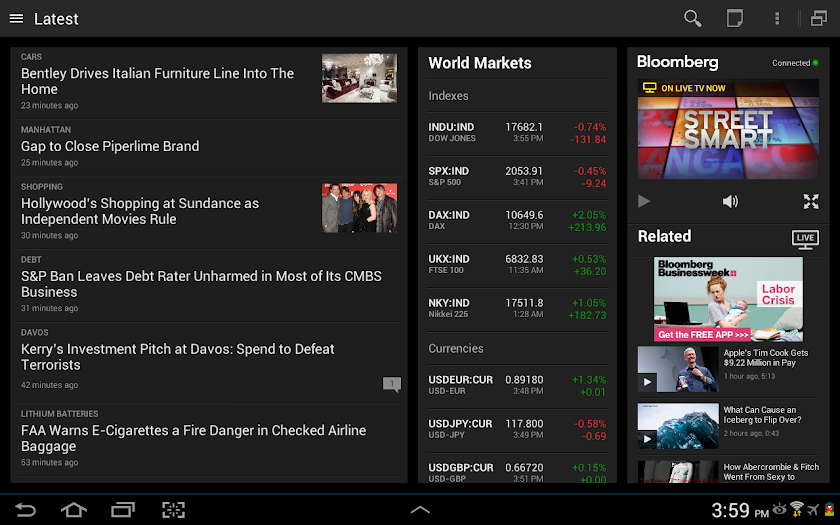Tap the airplane mode status icon
The image size is (840, 525).
coord(813,509)
